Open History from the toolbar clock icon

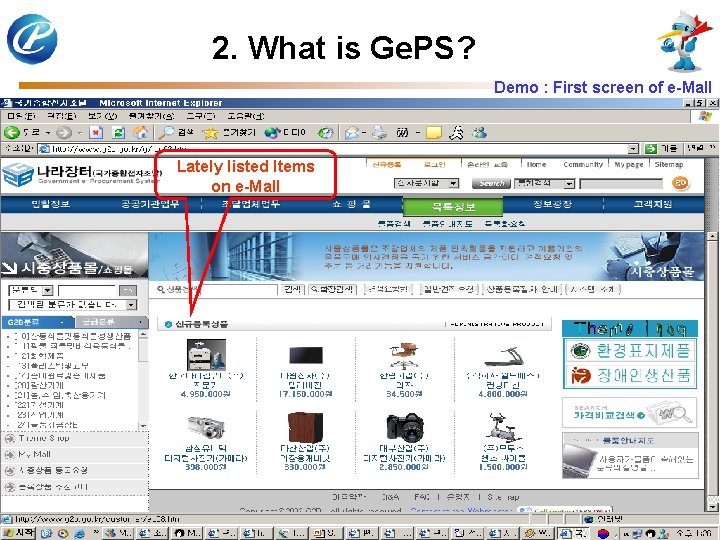[326, 133]
